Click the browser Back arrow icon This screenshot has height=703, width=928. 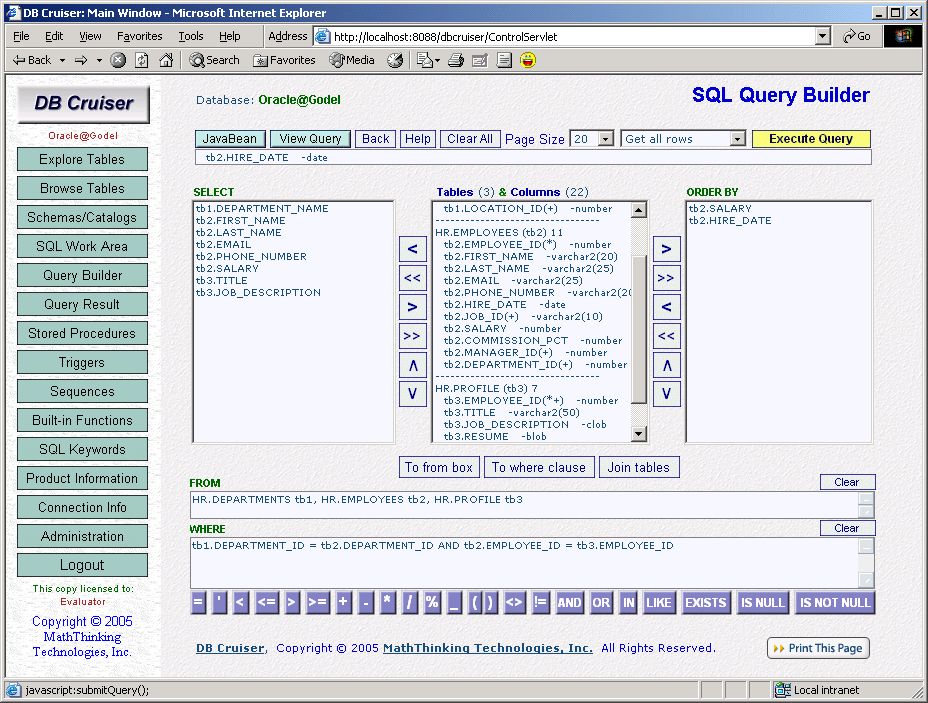point(20,60)
